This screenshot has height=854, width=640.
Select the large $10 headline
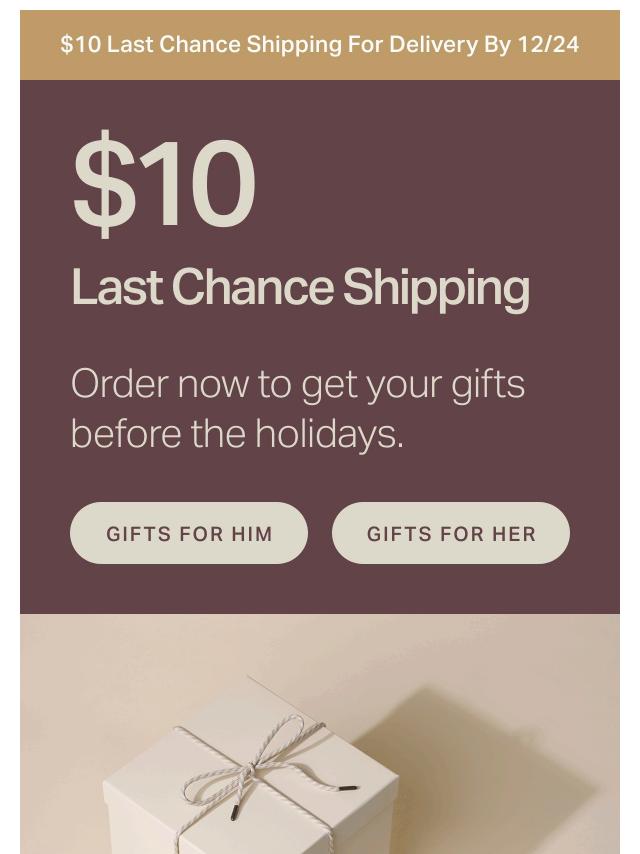[164, 184]
